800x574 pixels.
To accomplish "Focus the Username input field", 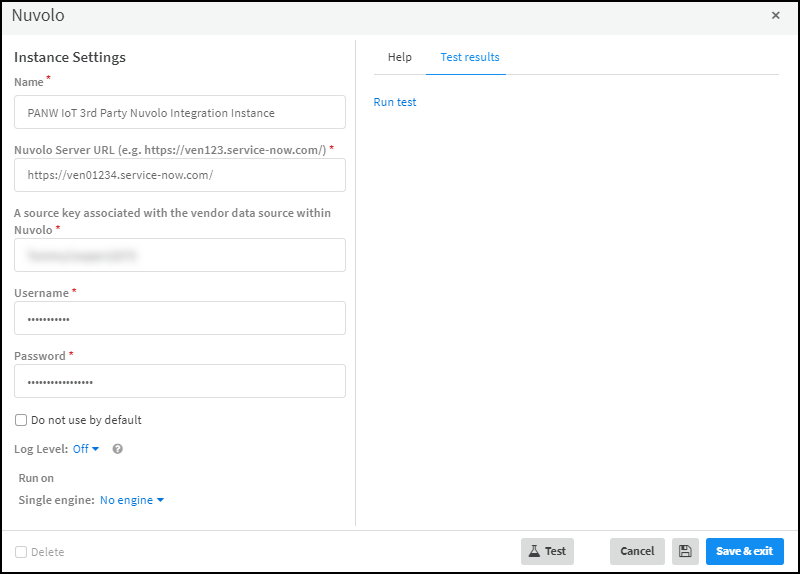I will click(x=180, y=318).
